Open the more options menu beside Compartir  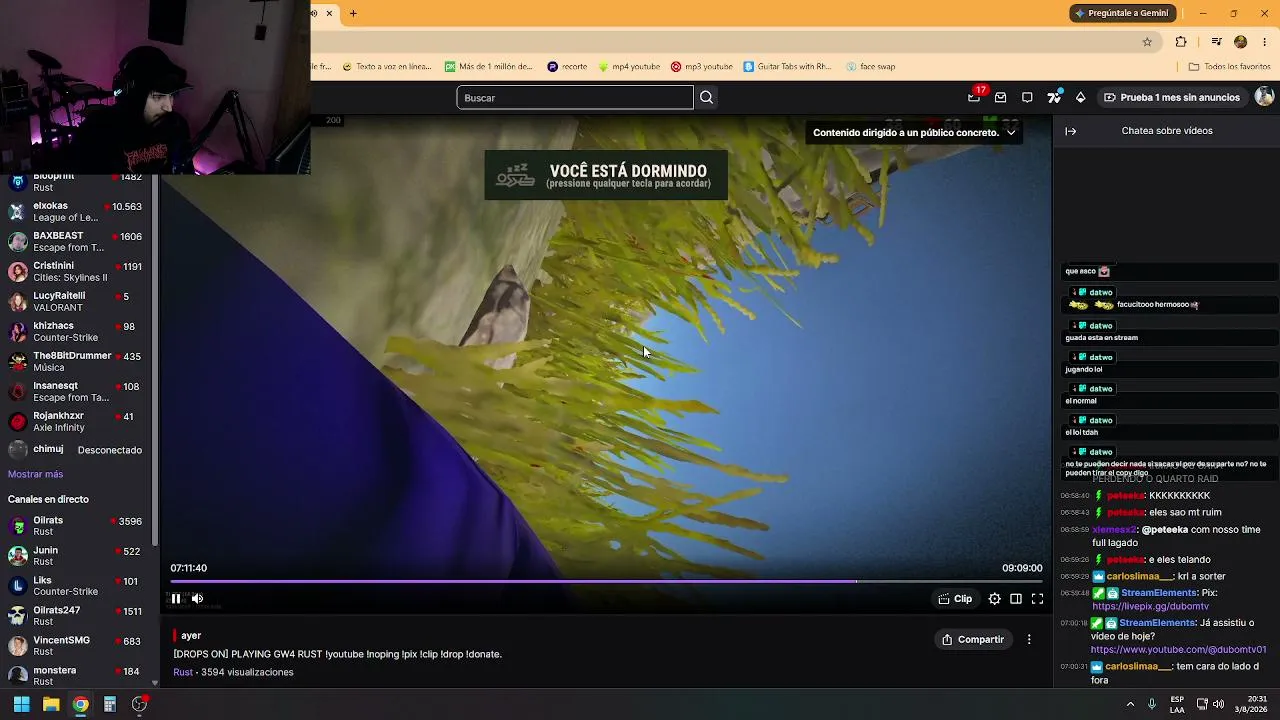1029,639
